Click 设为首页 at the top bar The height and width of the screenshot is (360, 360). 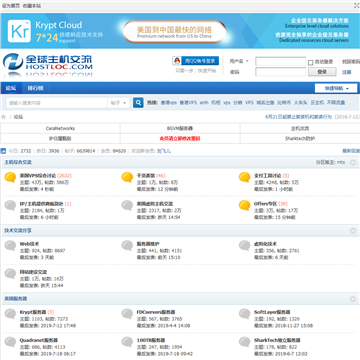tap(11, 6)
